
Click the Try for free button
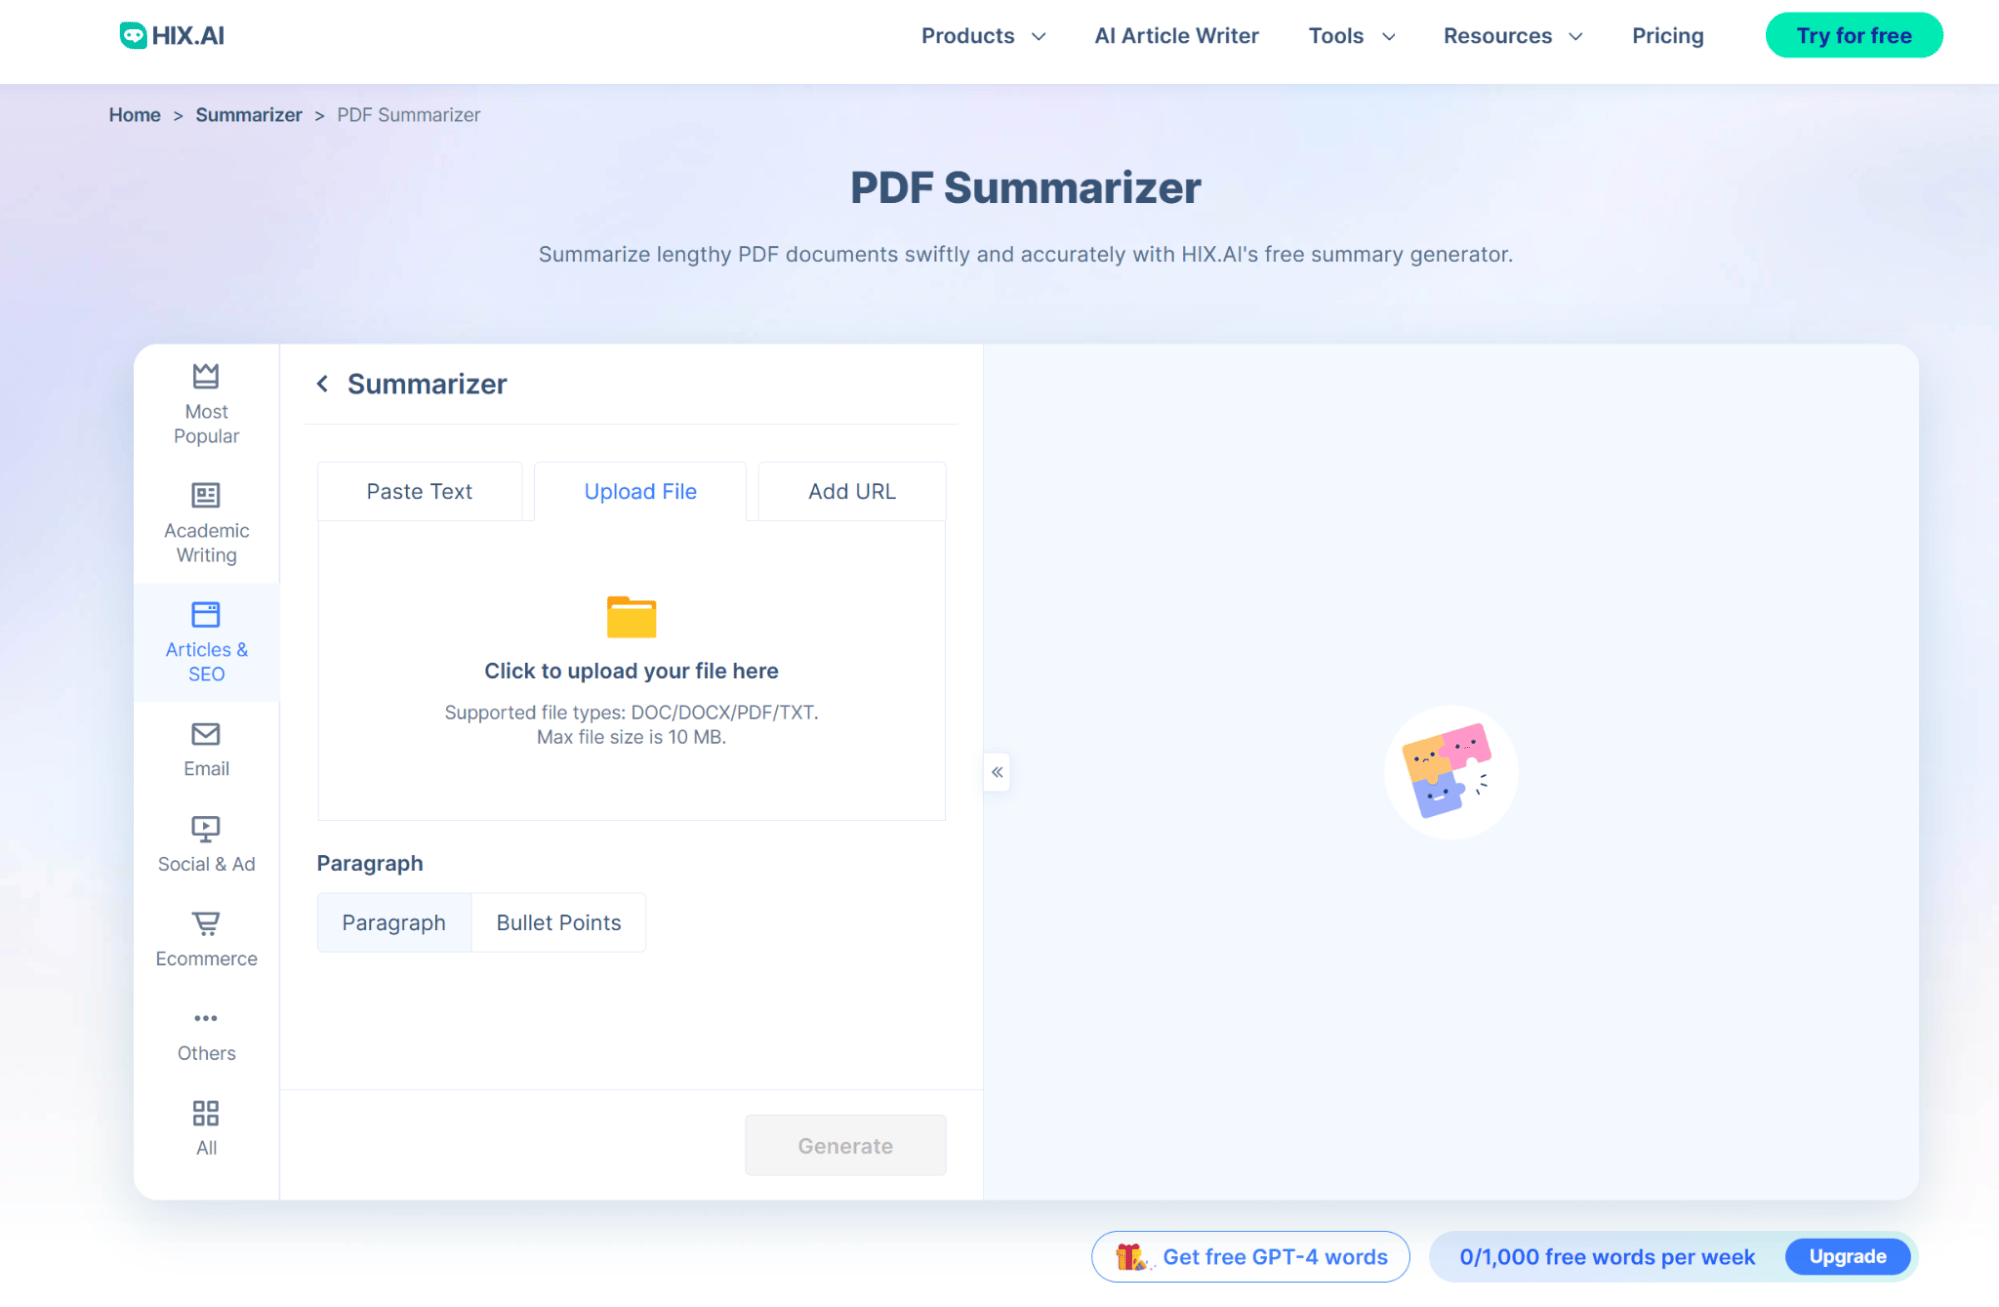pyautogui.click(x=1853, y=36)
